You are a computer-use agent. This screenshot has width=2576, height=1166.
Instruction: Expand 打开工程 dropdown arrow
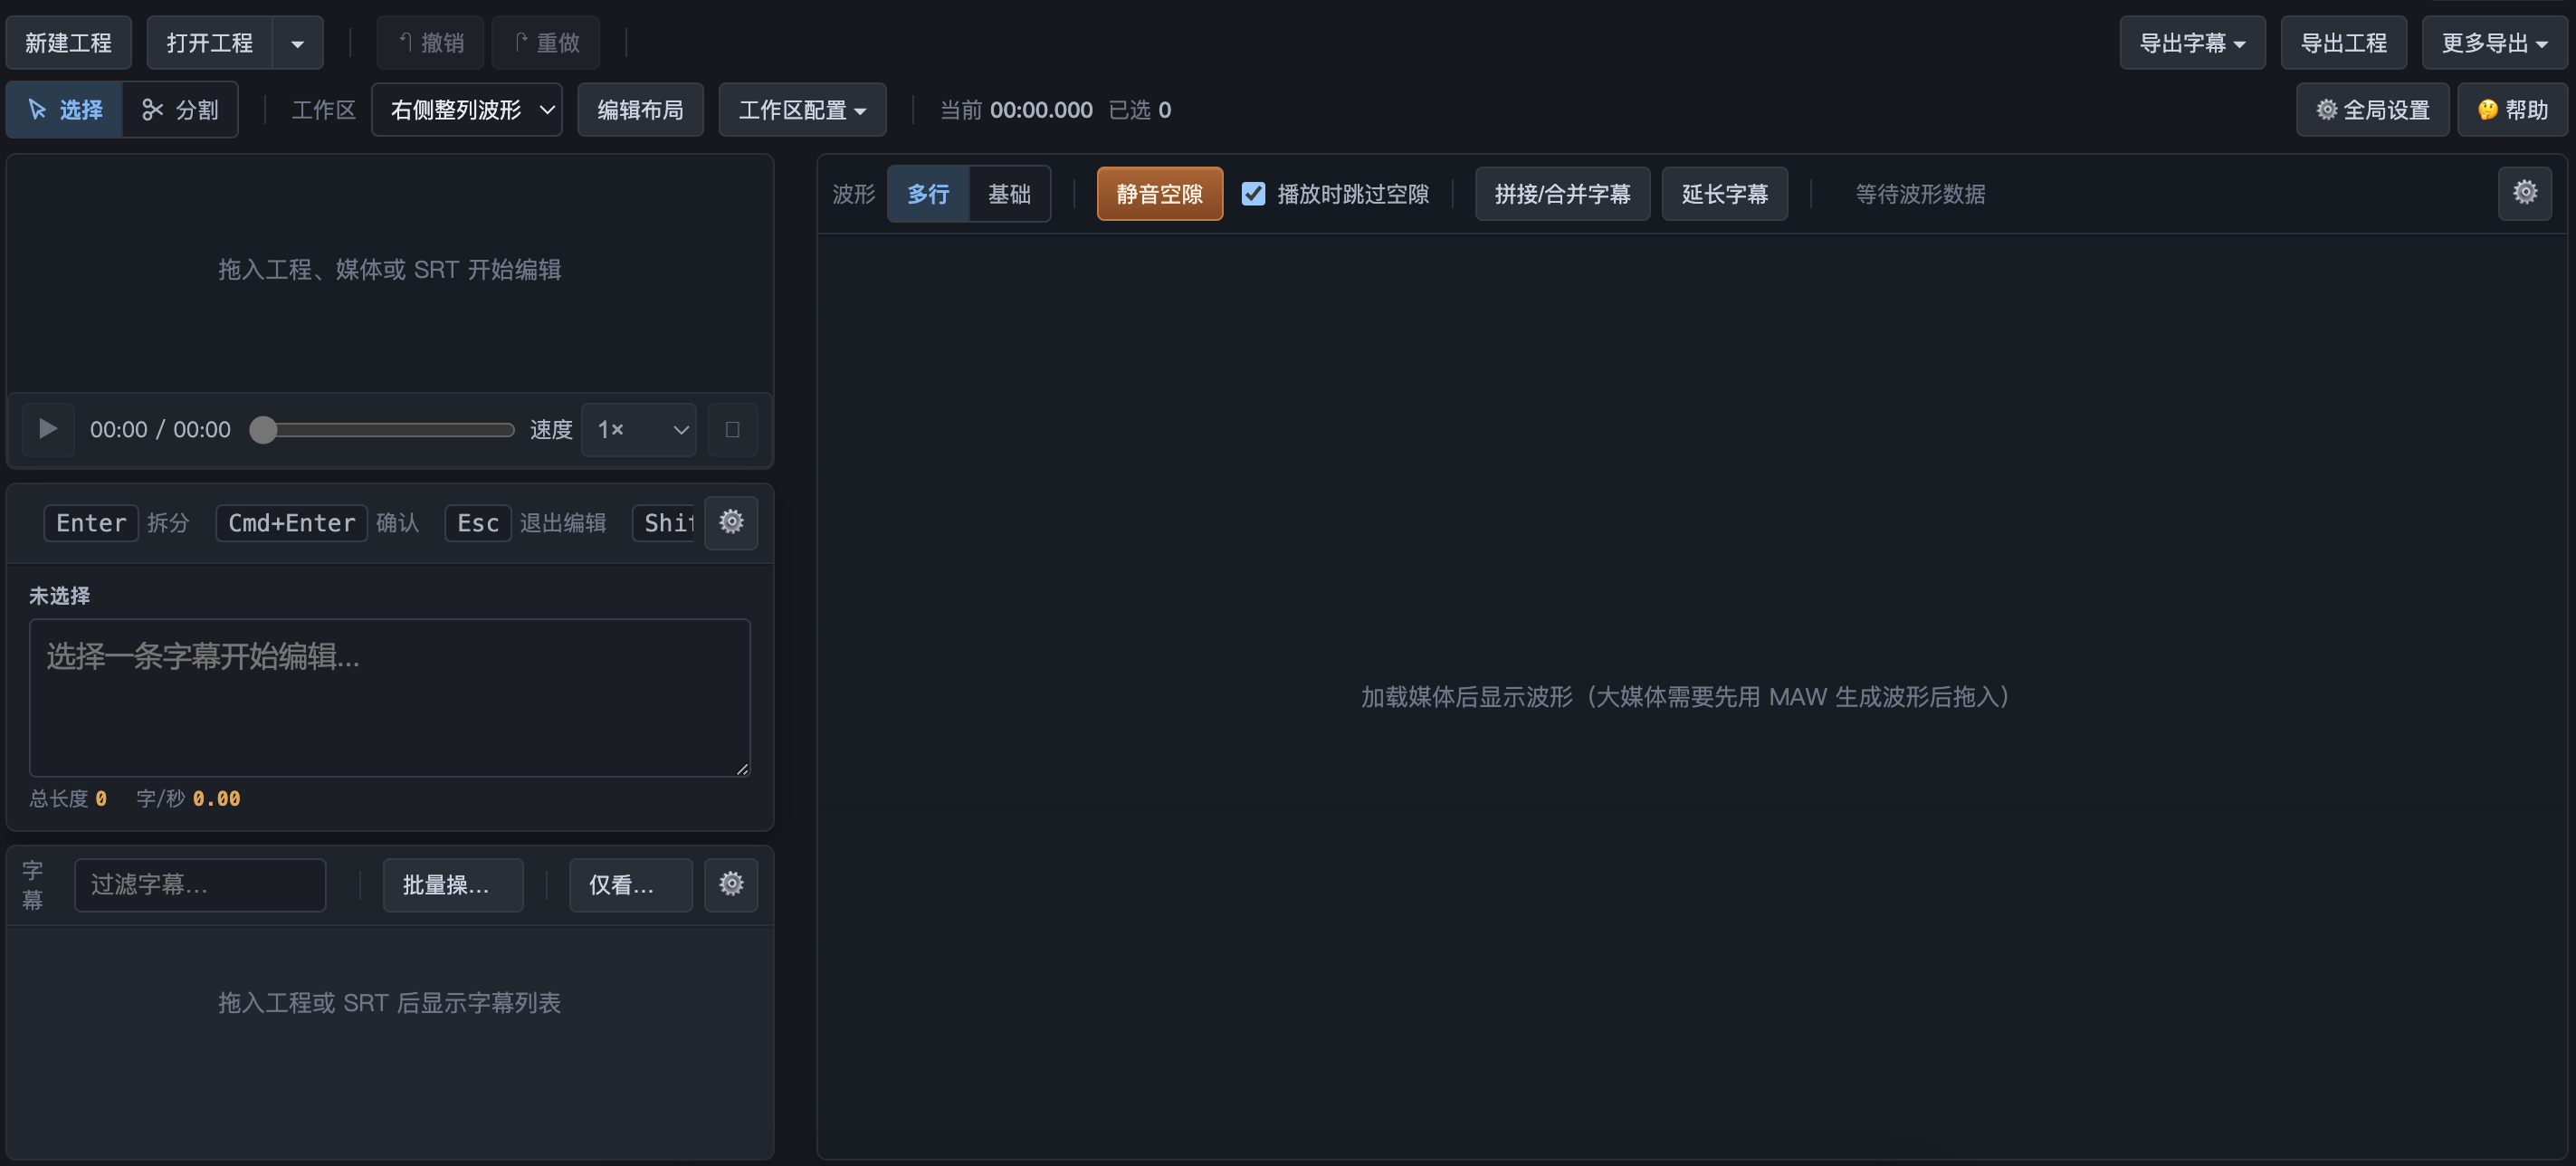298,43
